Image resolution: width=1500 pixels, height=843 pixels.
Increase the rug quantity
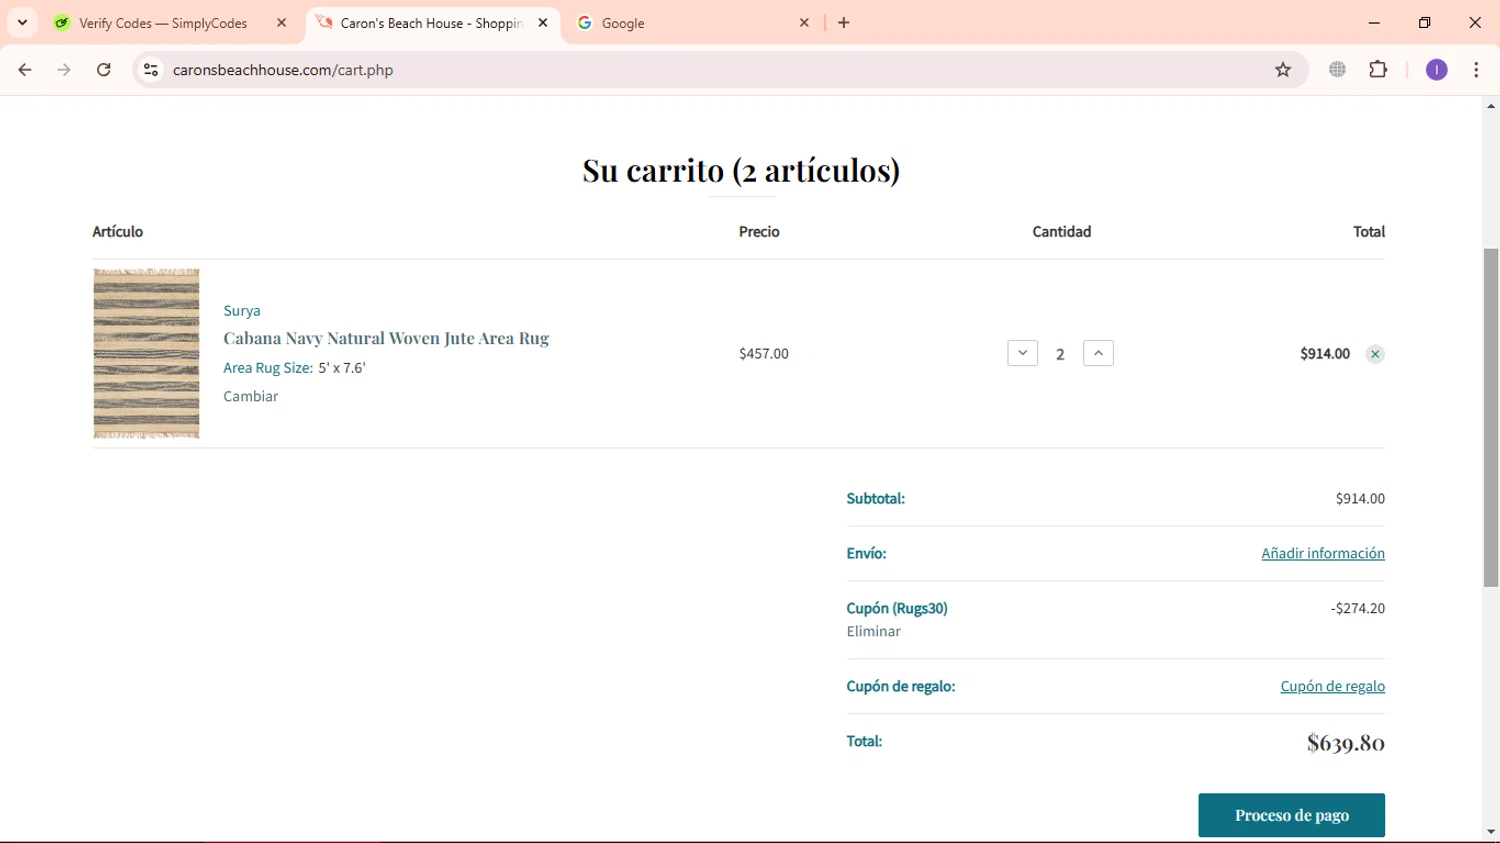tap(1098, 353)
